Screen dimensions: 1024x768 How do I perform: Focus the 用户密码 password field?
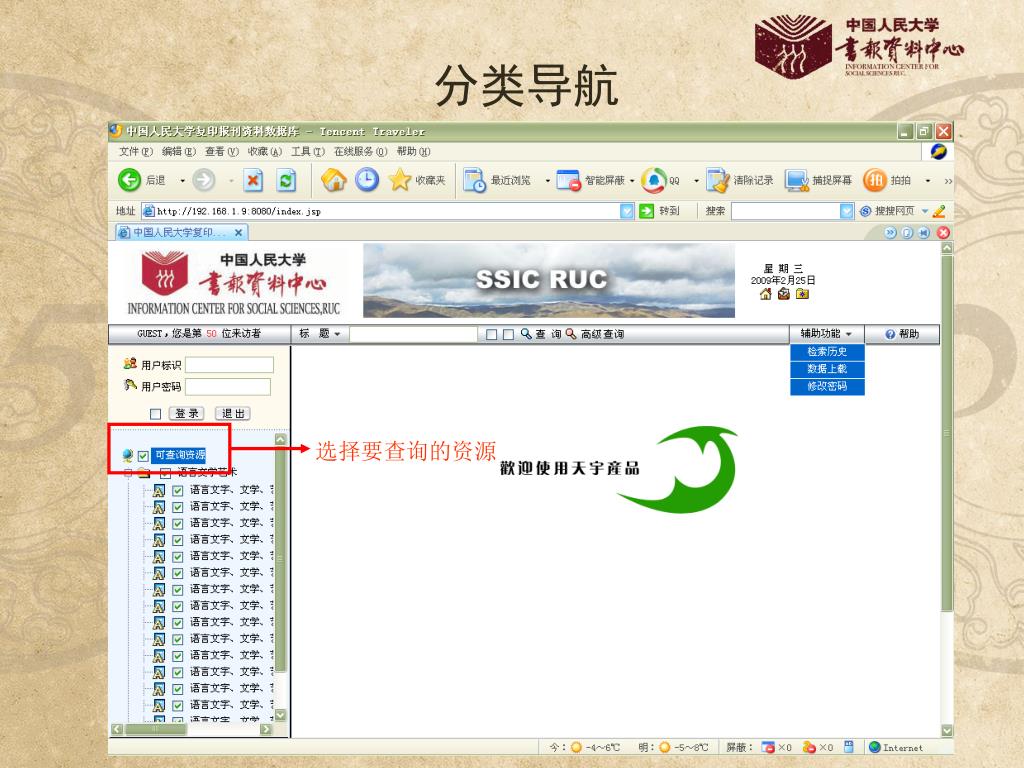coord(228,387)
